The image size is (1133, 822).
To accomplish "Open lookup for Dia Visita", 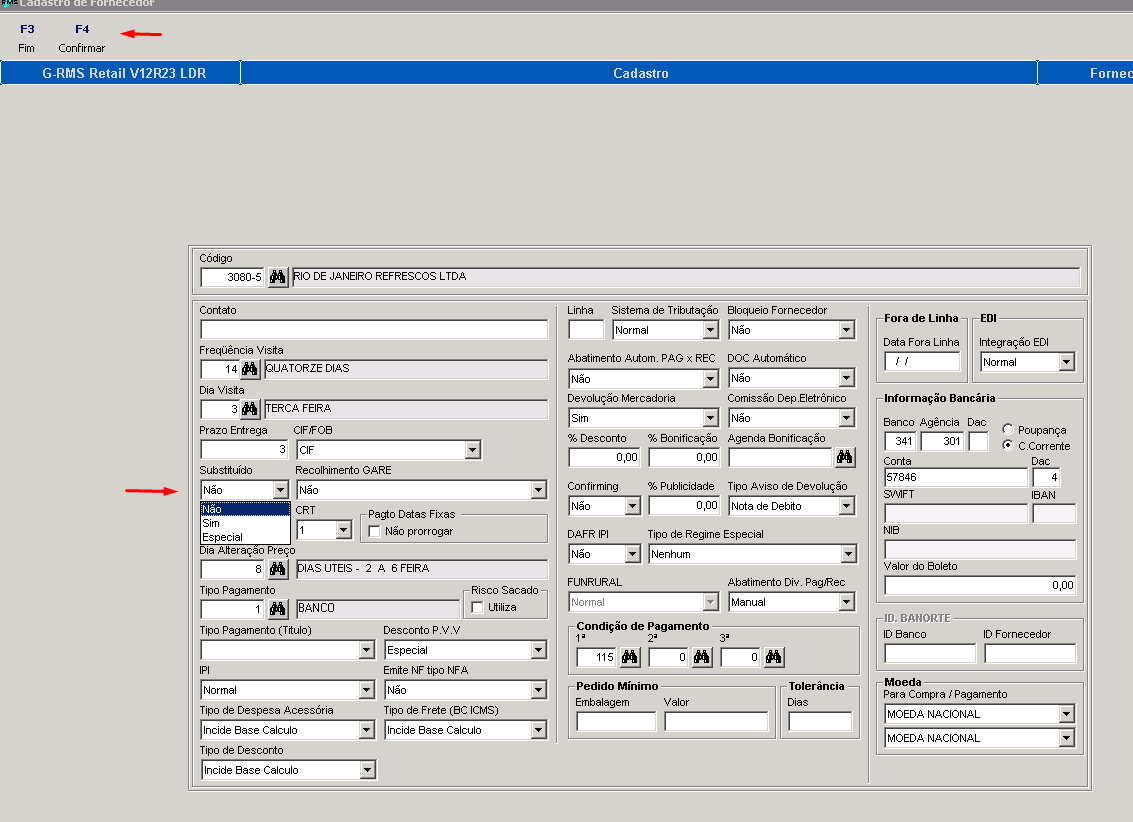I will [x=250, y=409].
